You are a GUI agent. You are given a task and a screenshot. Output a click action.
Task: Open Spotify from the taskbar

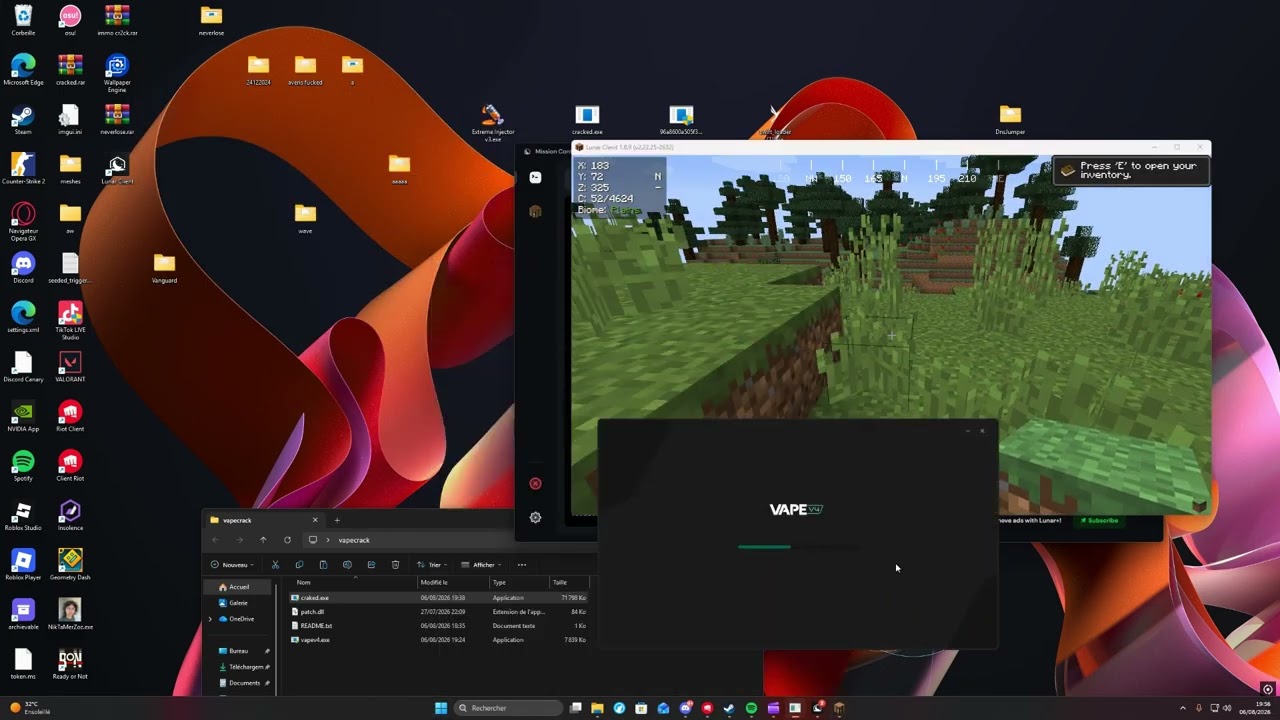click(751, 708)
